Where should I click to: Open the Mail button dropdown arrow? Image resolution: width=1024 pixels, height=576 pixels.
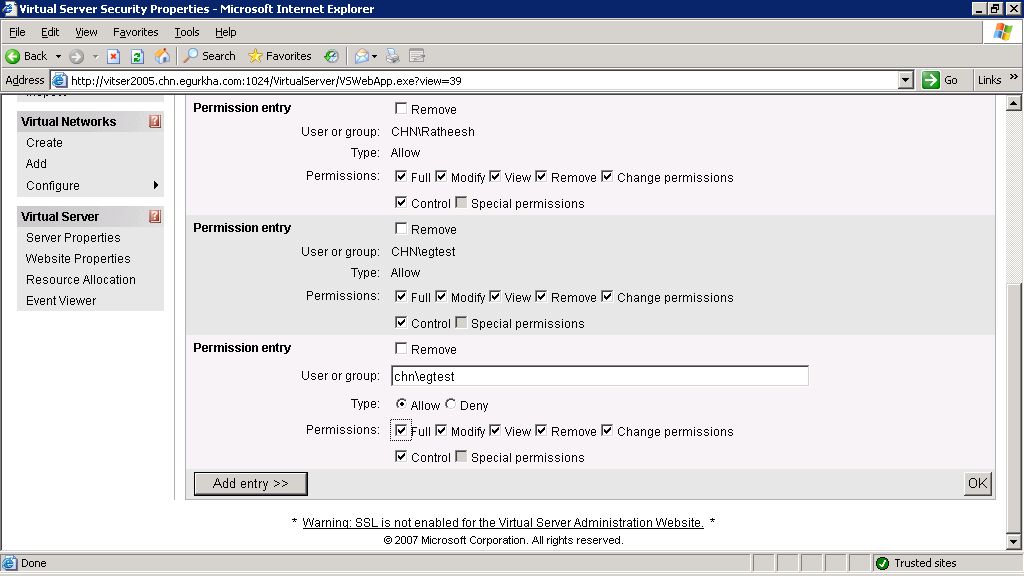tap(374, 56)
